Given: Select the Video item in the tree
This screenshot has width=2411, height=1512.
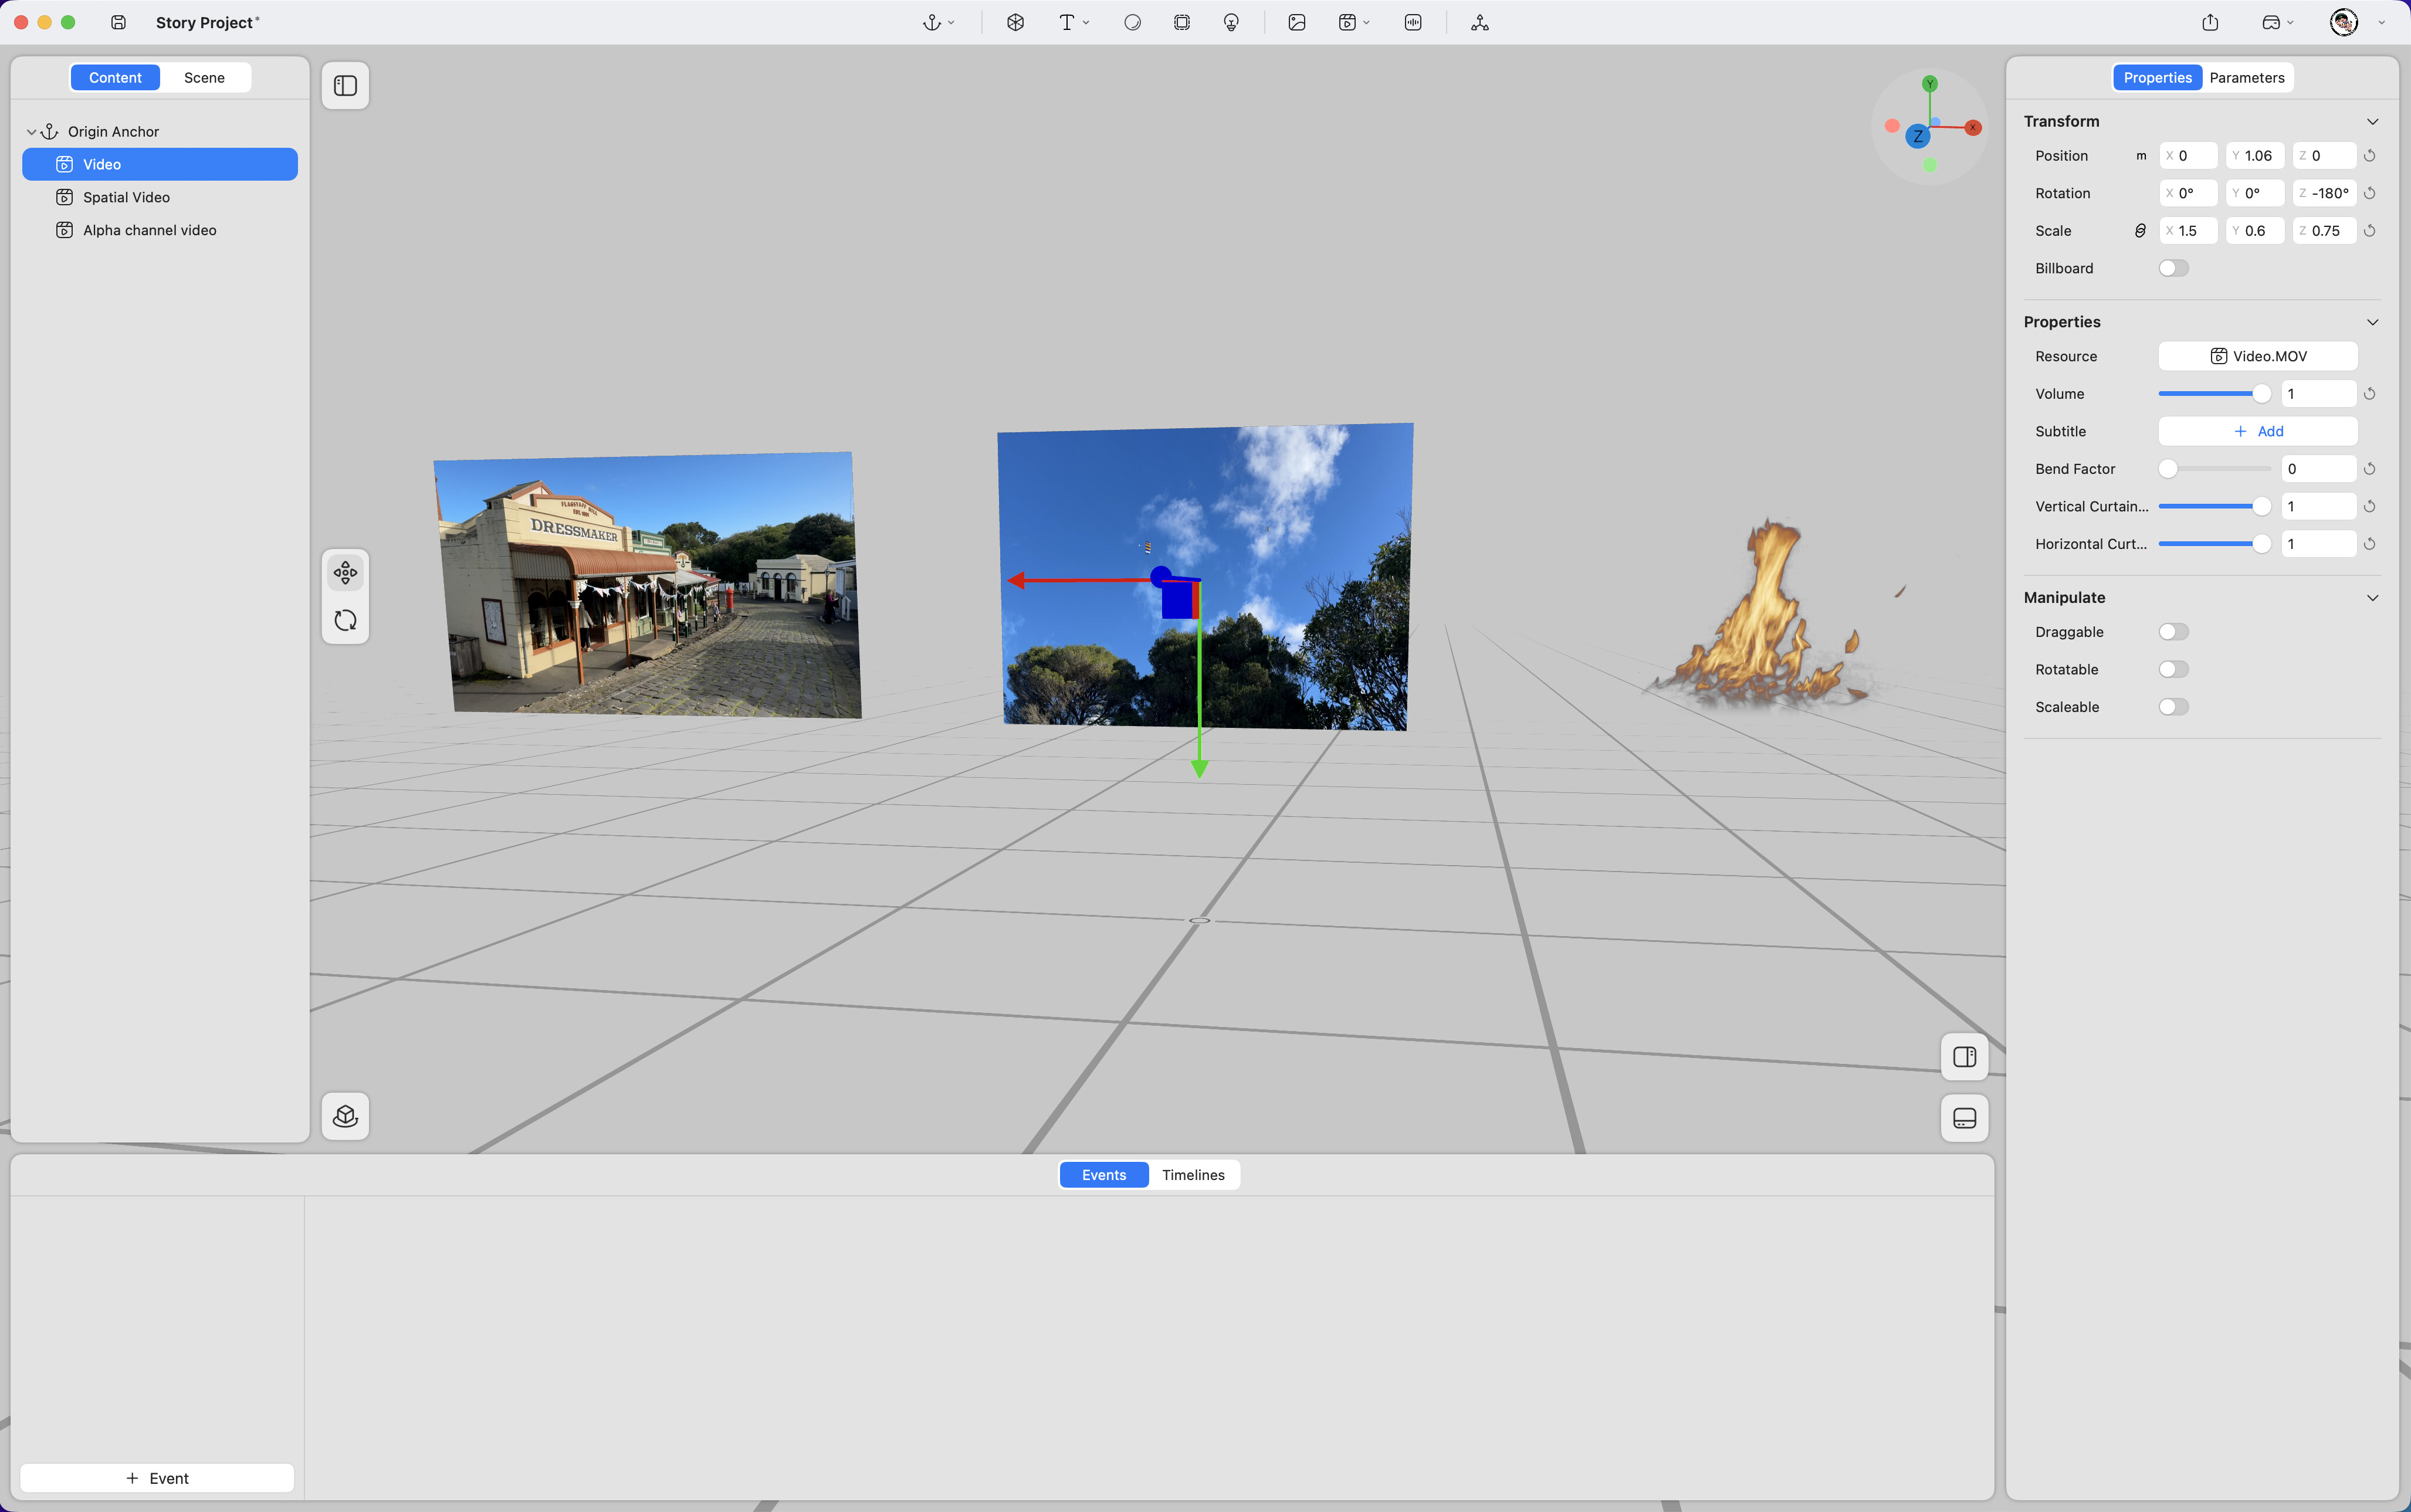Looking at the screenshot, I should click(x=160, y=164).
